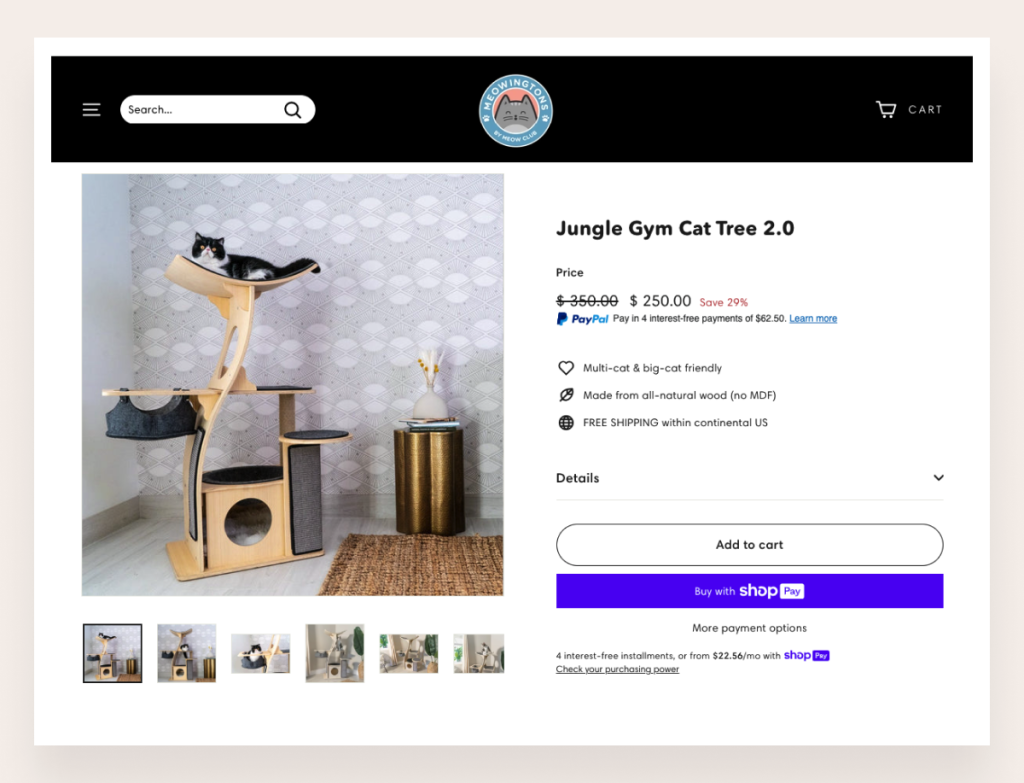Open the CART link in header
This screenshot has width=1024, height=783.
click(925, 110)
